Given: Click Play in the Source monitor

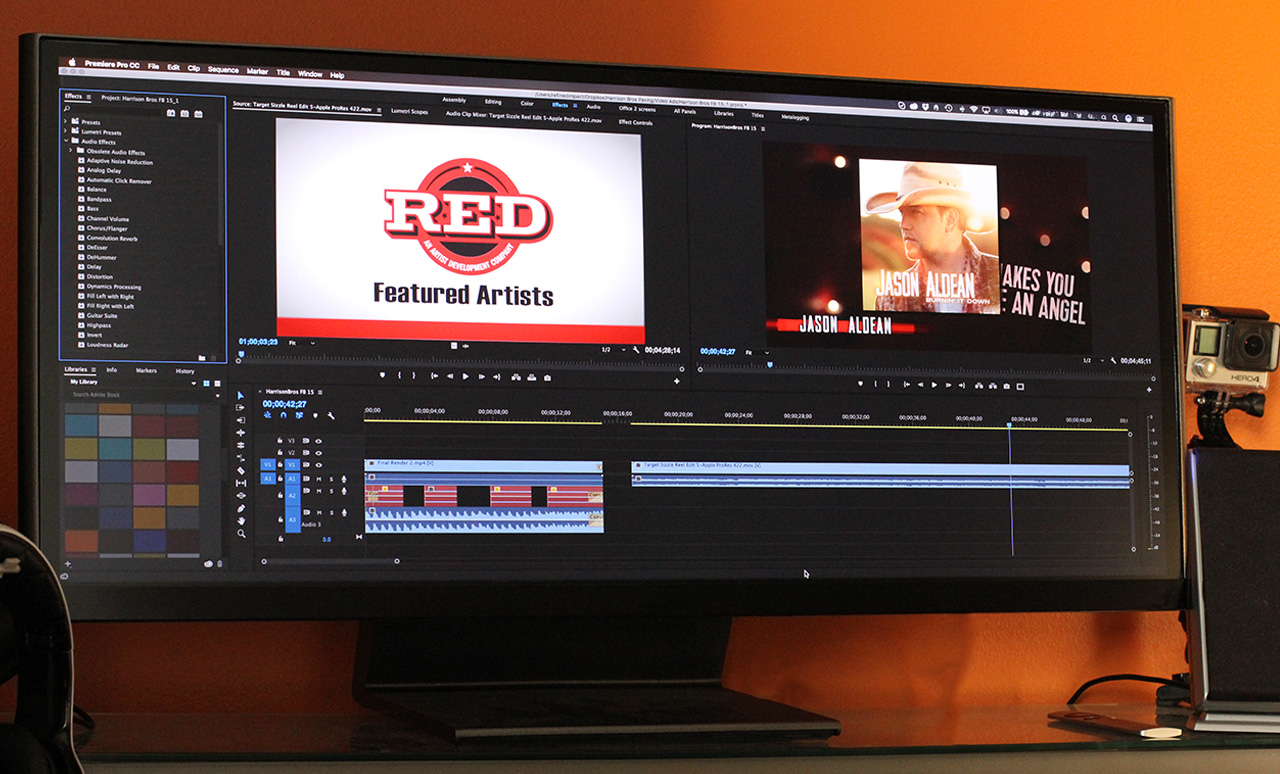Looking at the screenshot, I should (465, 377).
